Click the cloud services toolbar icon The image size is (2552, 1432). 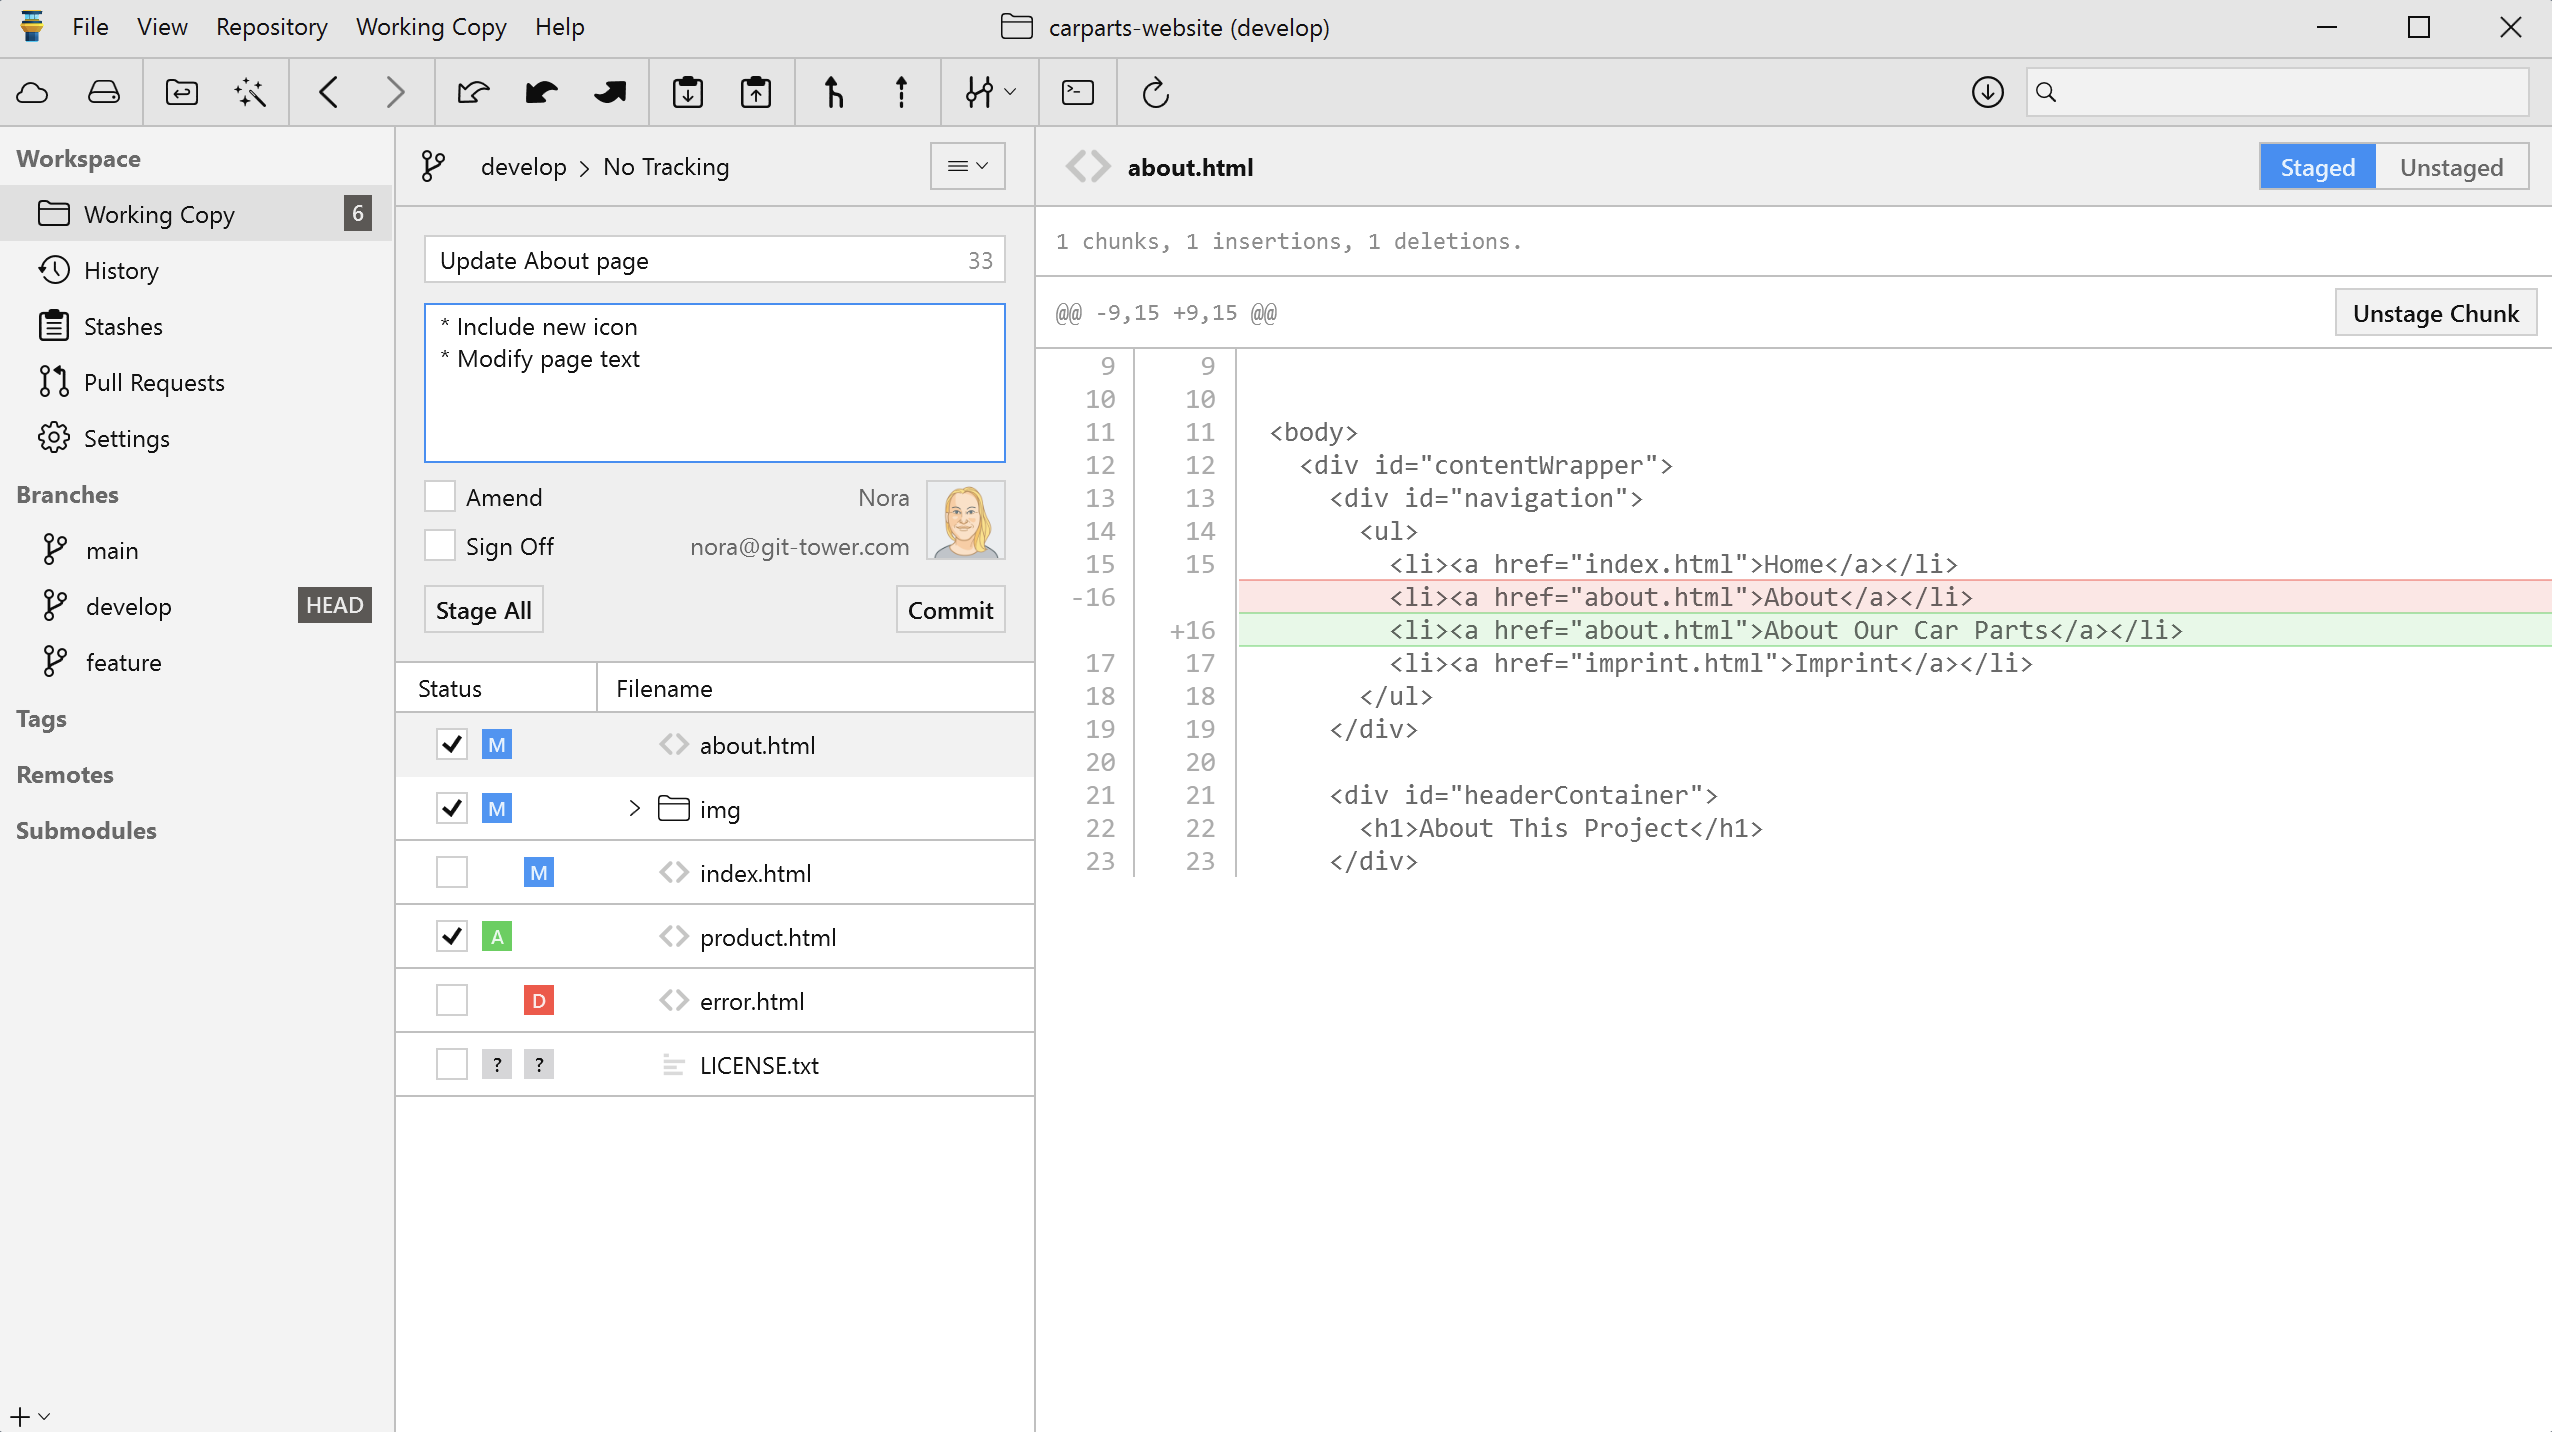32,93
